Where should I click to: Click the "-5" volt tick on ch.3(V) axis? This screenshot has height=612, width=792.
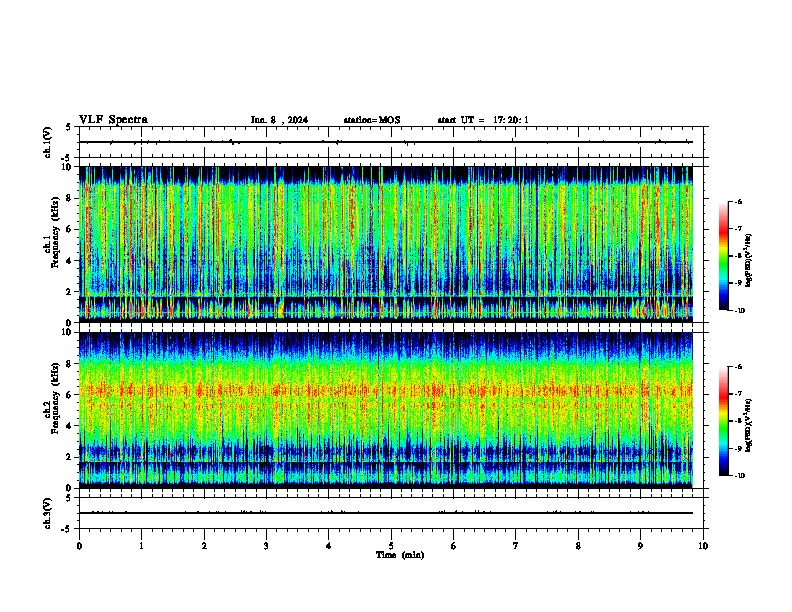point(66,529)
